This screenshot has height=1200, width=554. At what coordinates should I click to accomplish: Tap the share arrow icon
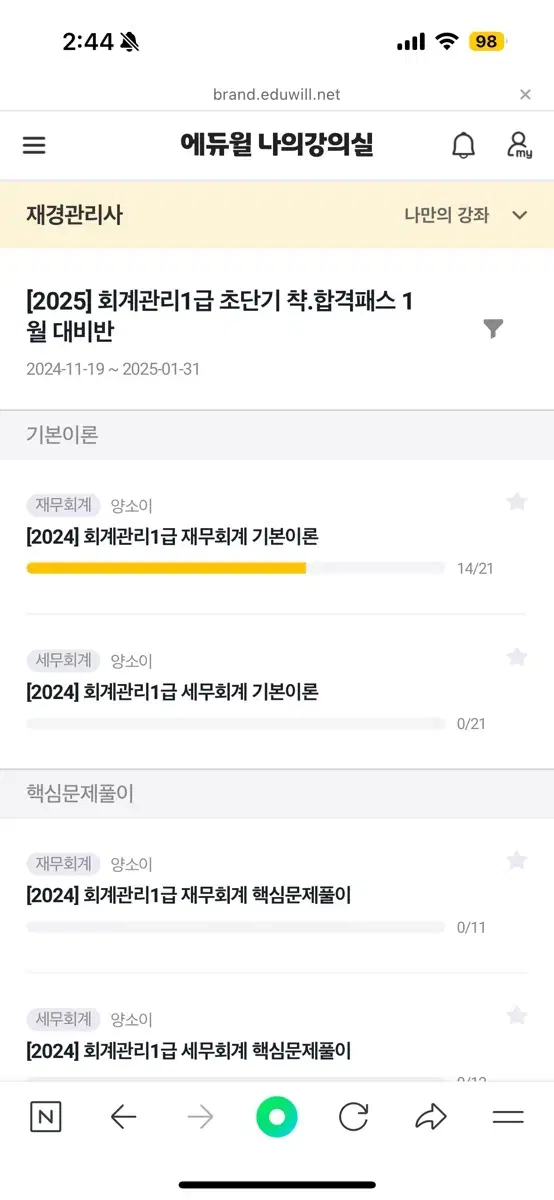431,1117
